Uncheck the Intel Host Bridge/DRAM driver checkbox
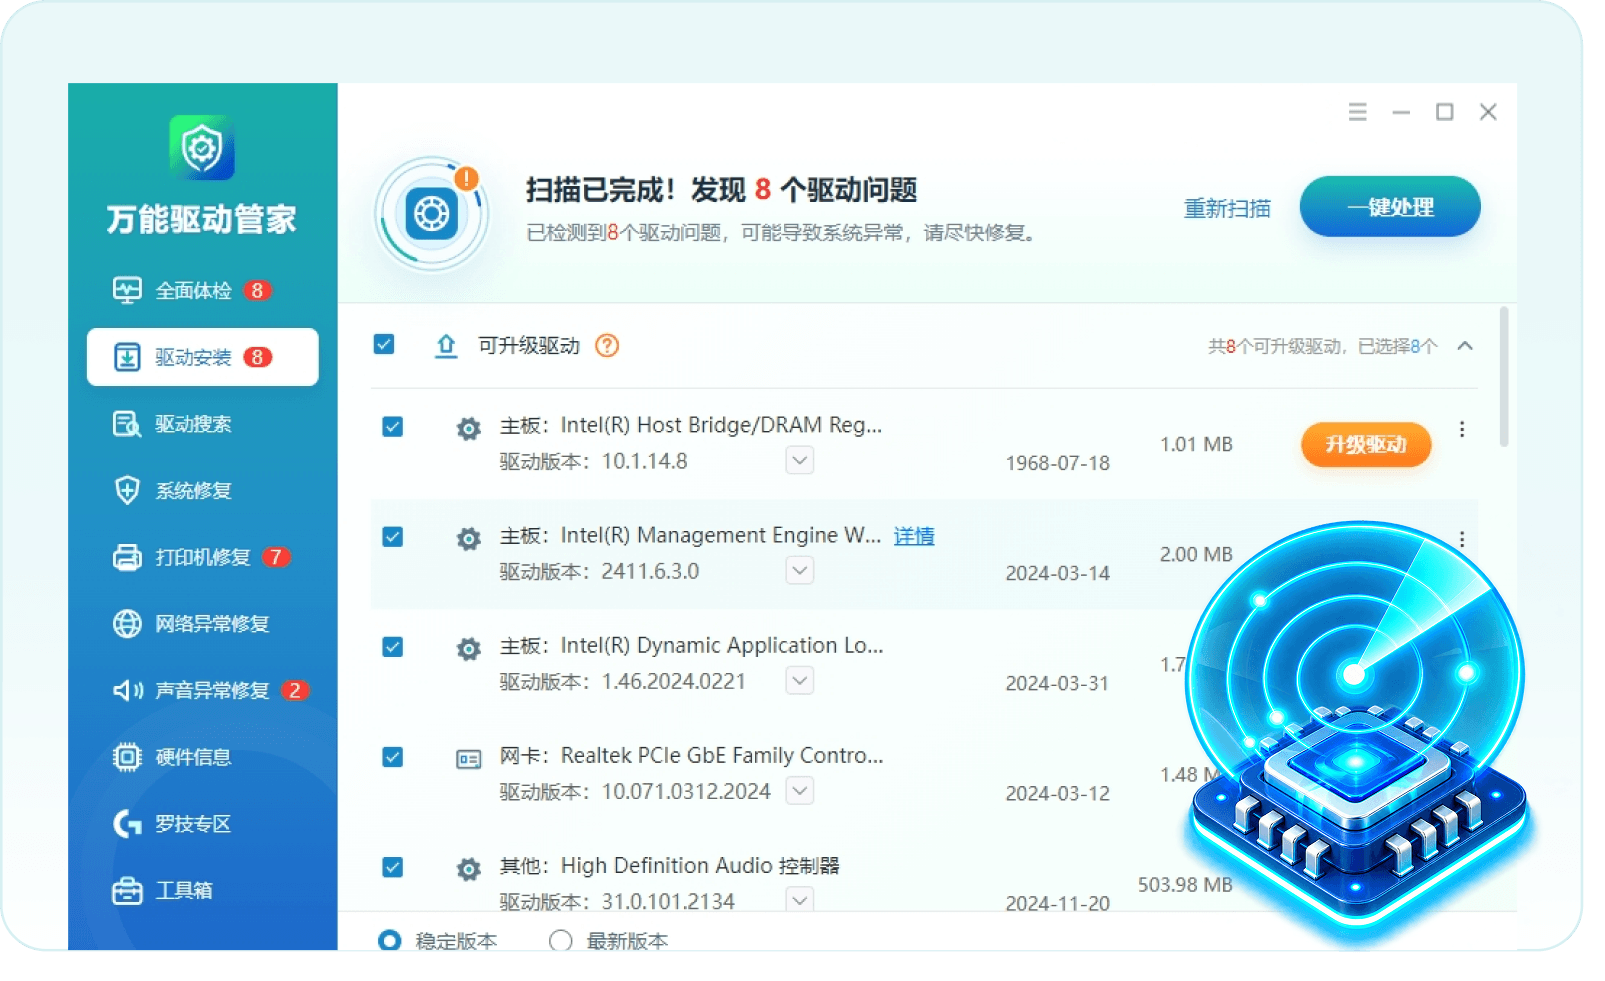Image resolution: width=1605 pixels, height=981 pixels. point(393,427)
